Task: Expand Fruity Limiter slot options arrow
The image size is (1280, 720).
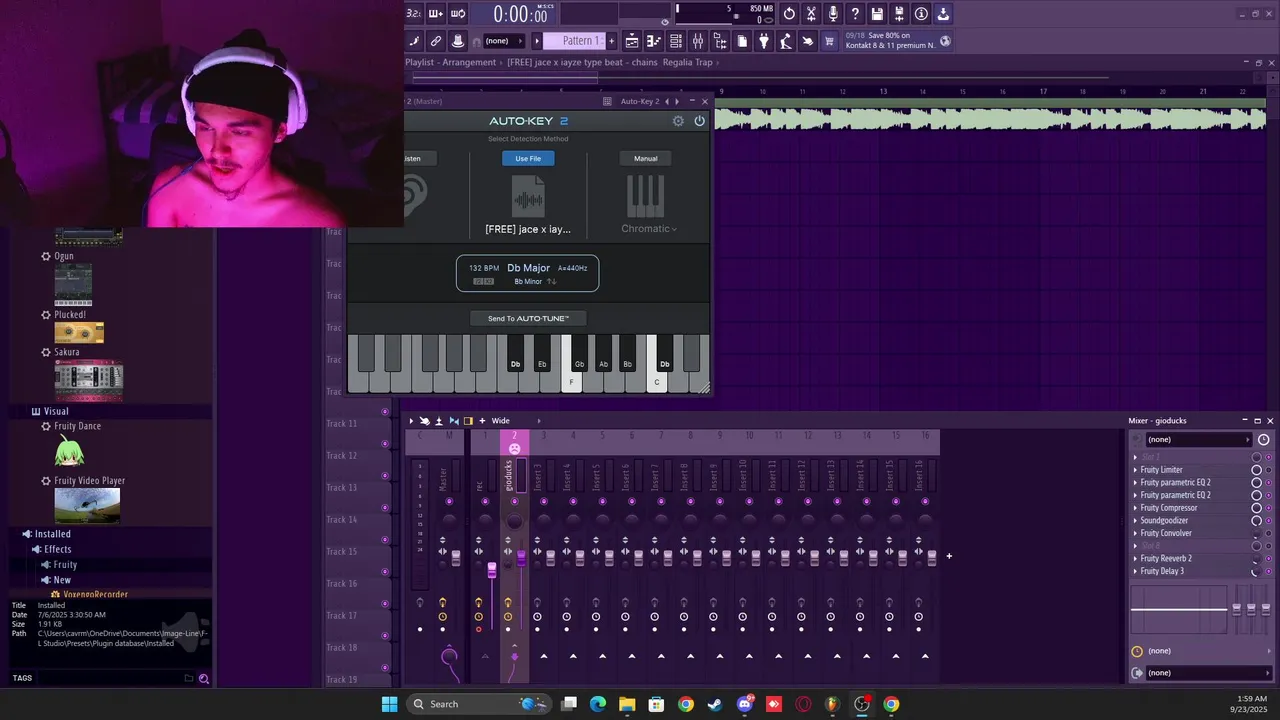Action: tap(1135, 470)
